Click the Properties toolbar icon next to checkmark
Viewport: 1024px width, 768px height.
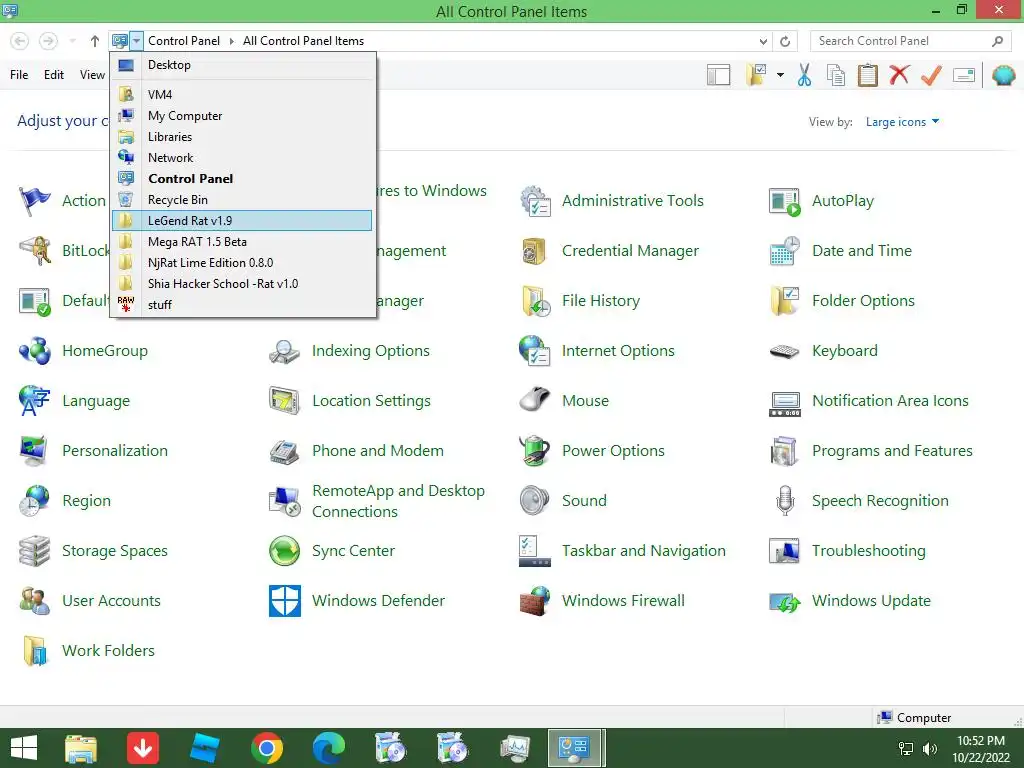(x=964, y=75)
